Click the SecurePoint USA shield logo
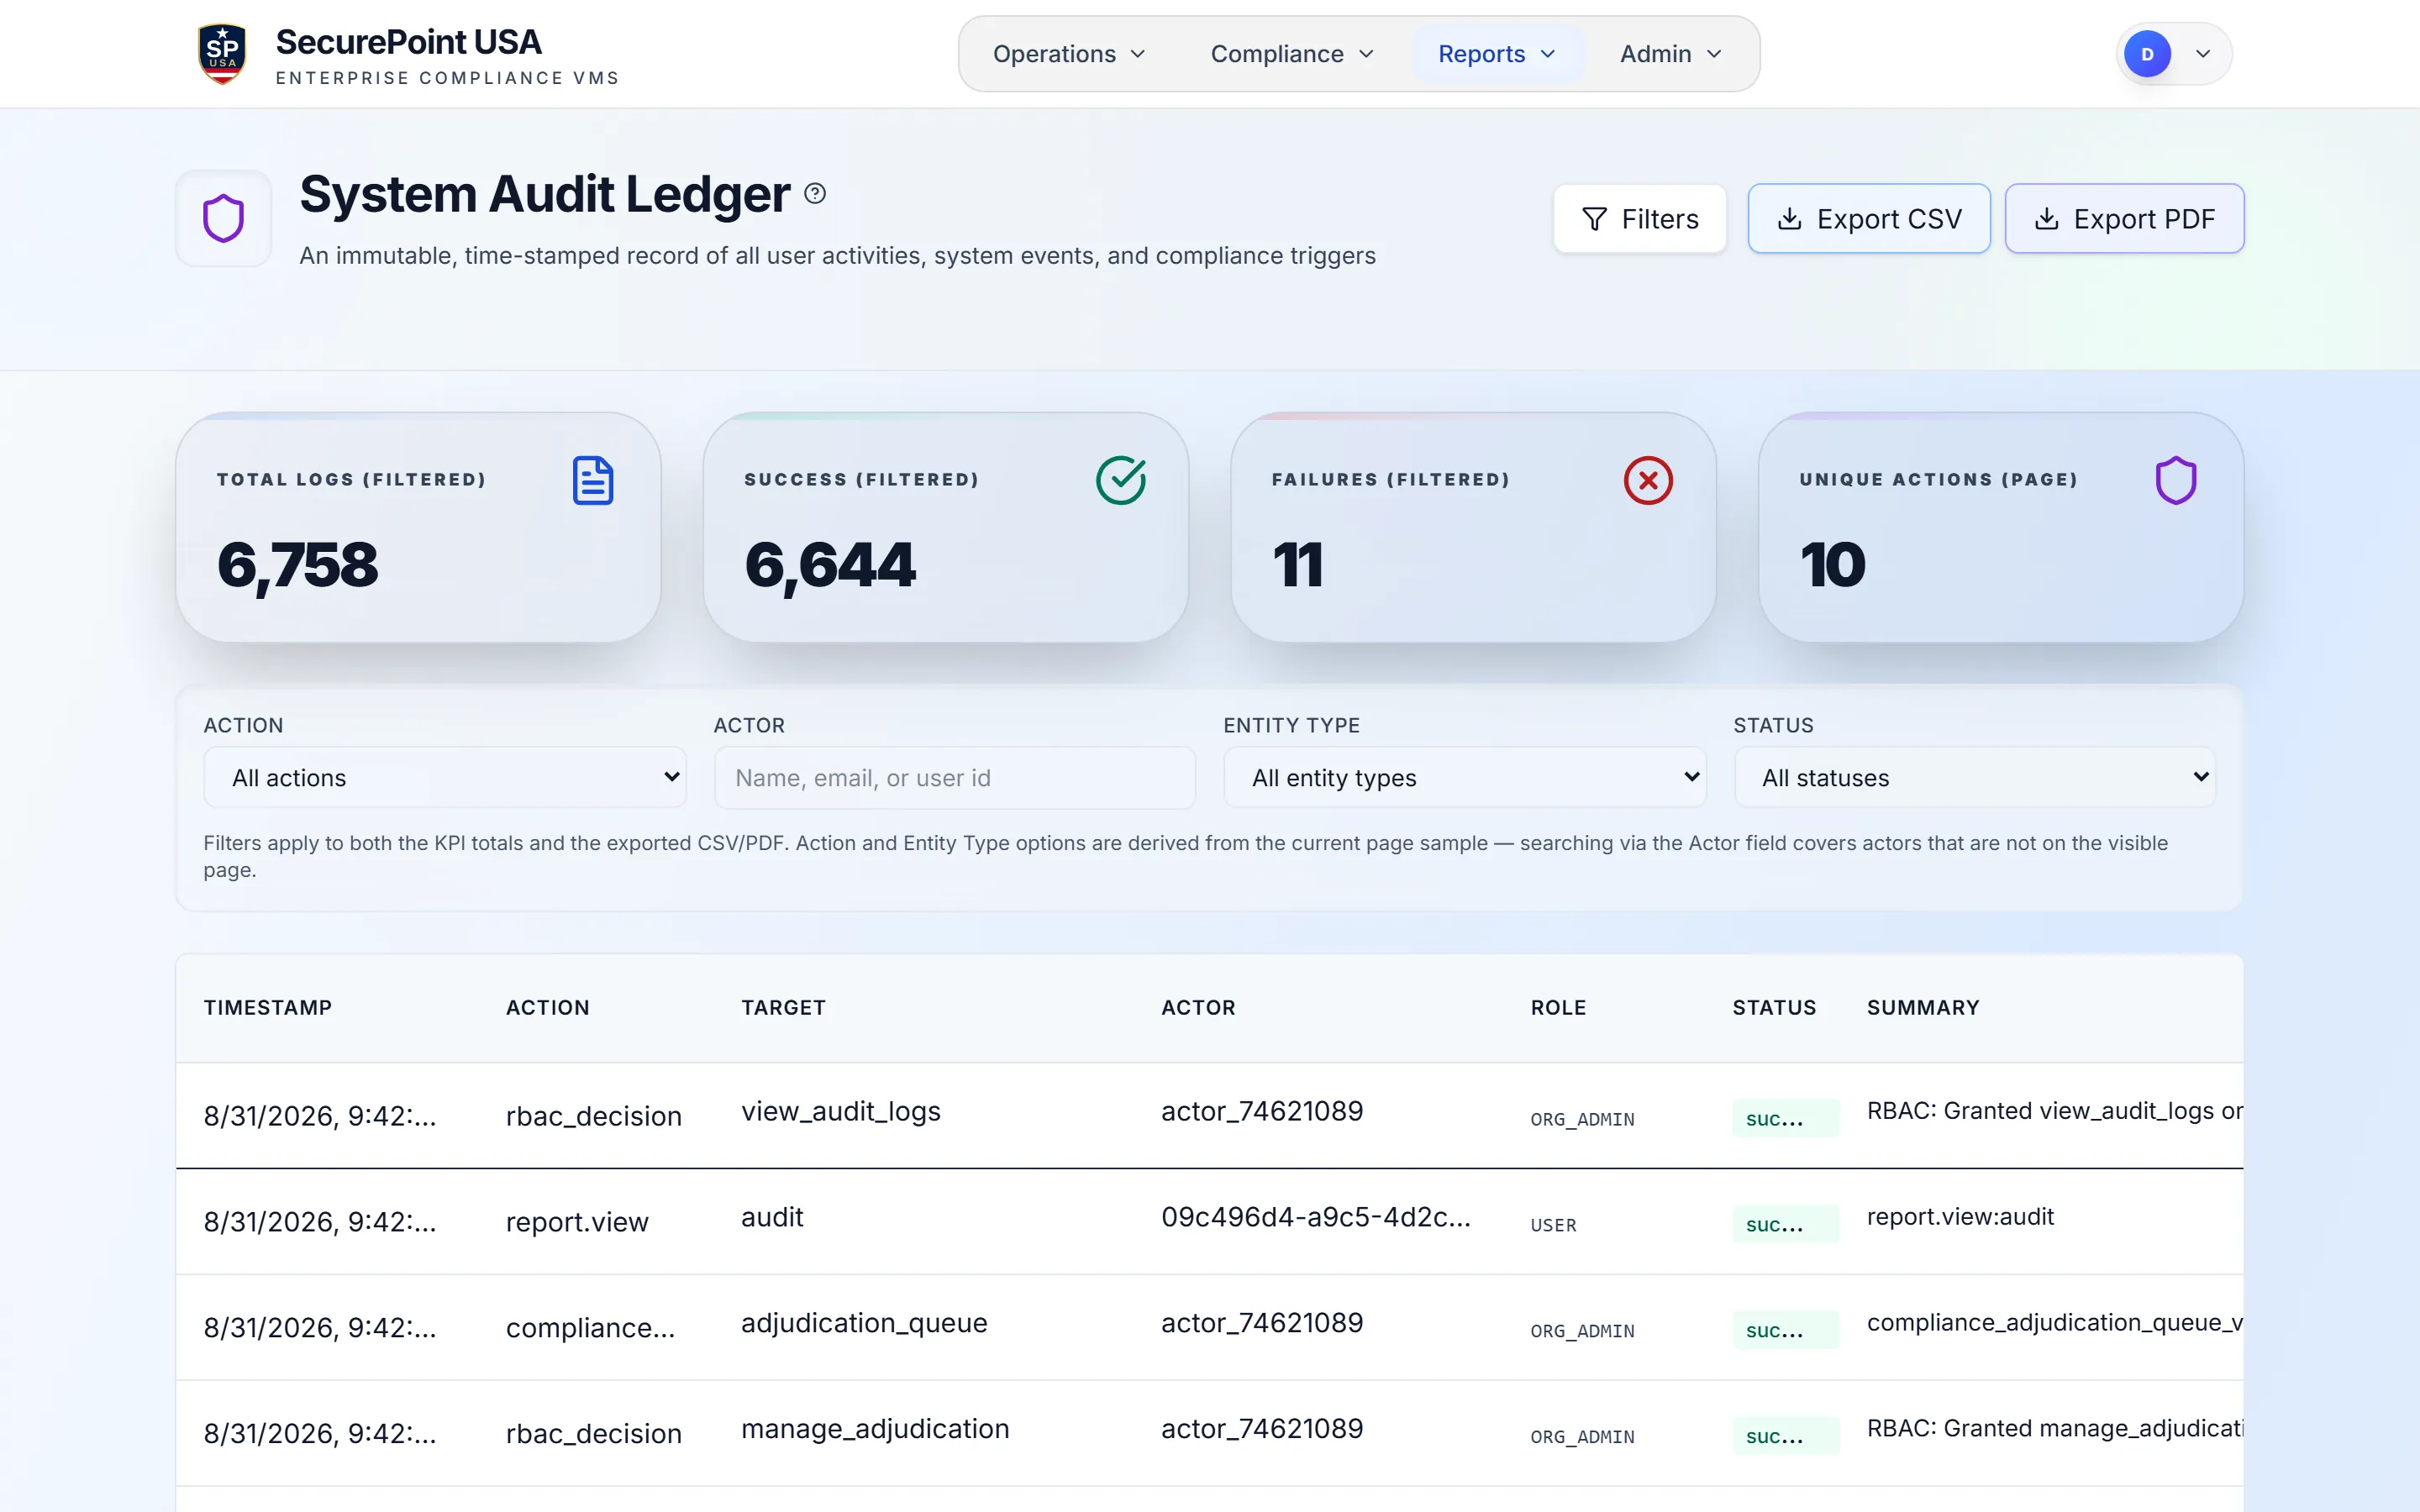Image resolution: width=2420 pixels, height=1512 pixels. 222,54
